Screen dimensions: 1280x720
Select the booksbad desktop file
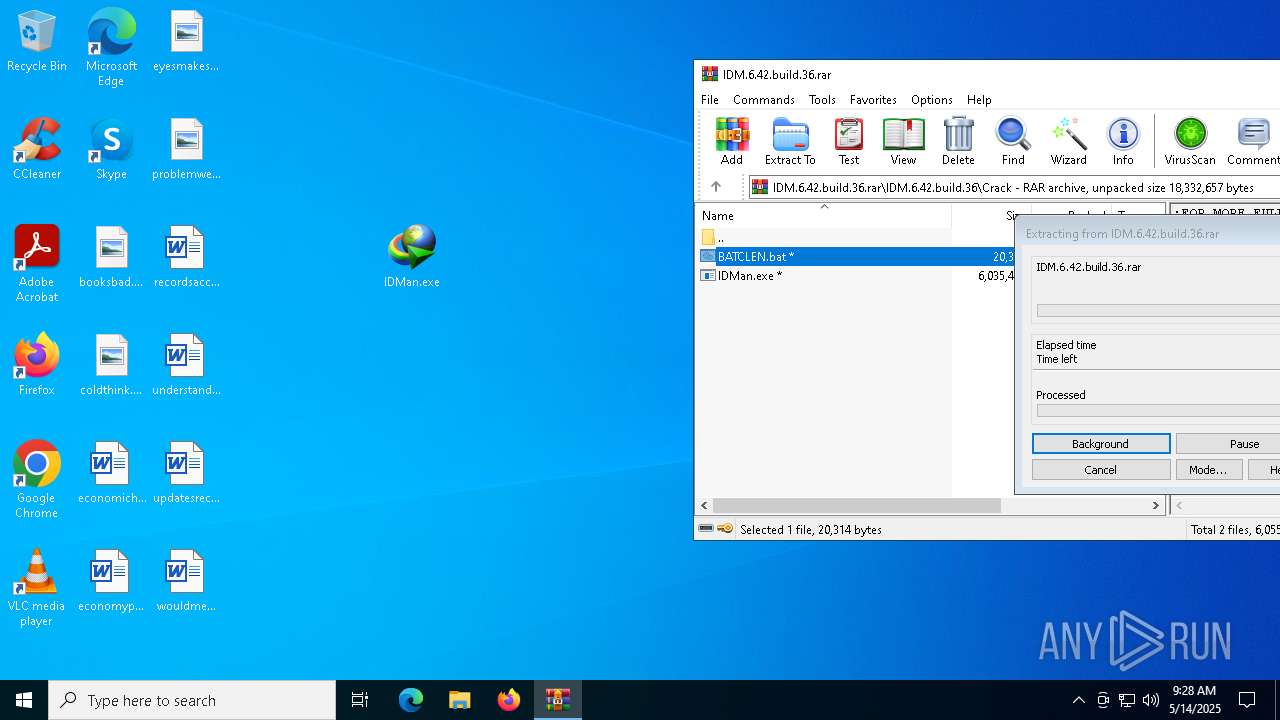pos(111,257)
